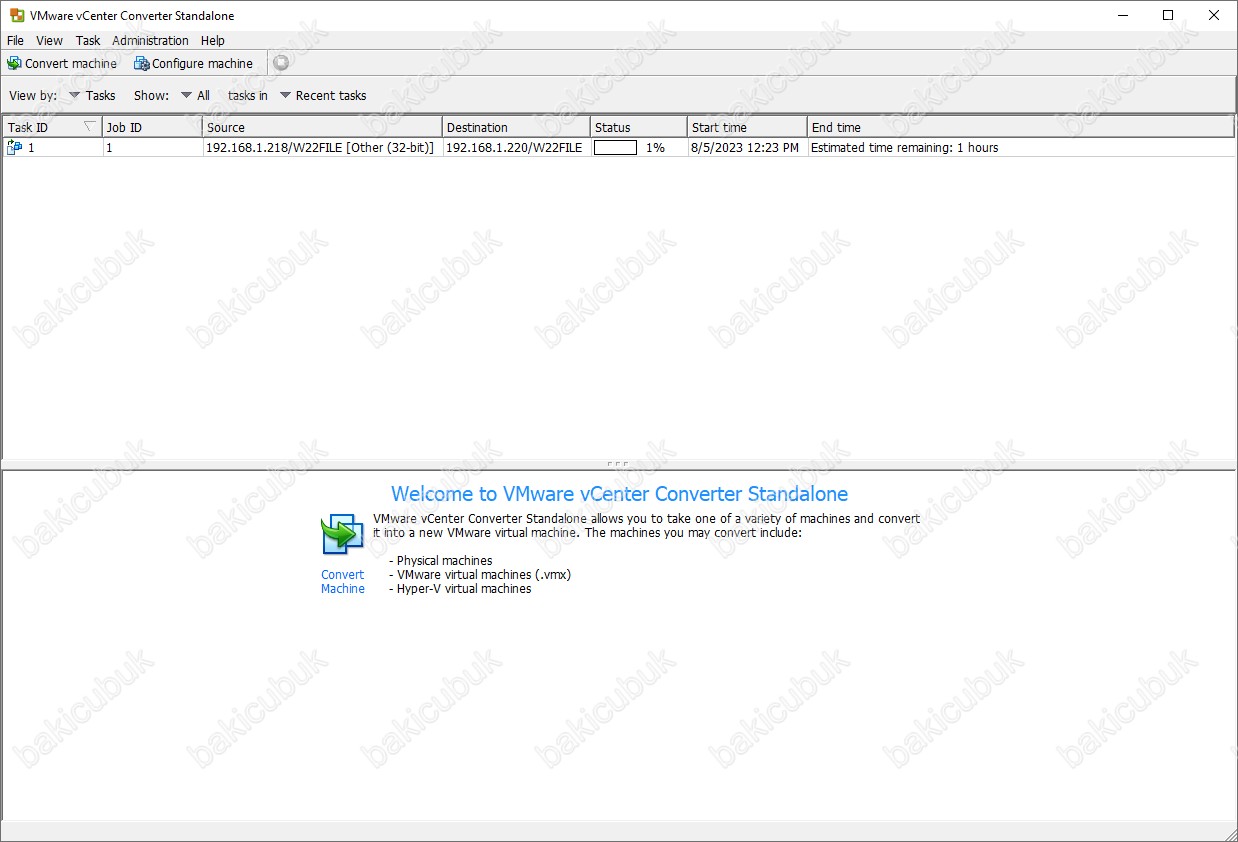Click the large green Convert Machine icon
1238x842 pixels.
[x=342, y=534]
